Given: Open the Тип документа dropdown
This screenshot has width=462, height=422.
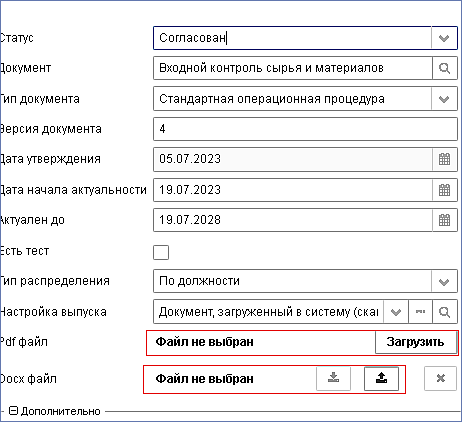Looking at the screenshot, I should tap(444, 99).
